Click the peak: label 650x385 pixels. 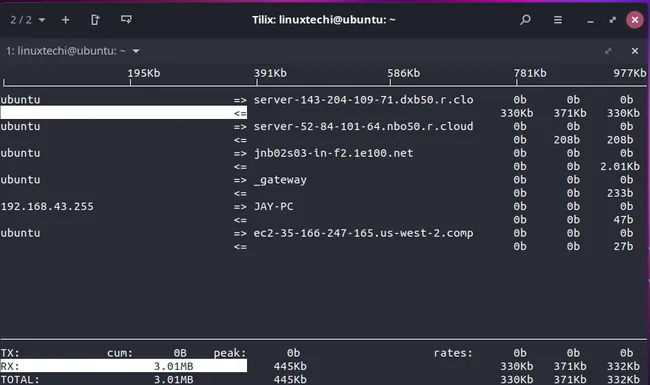(230, 353)
